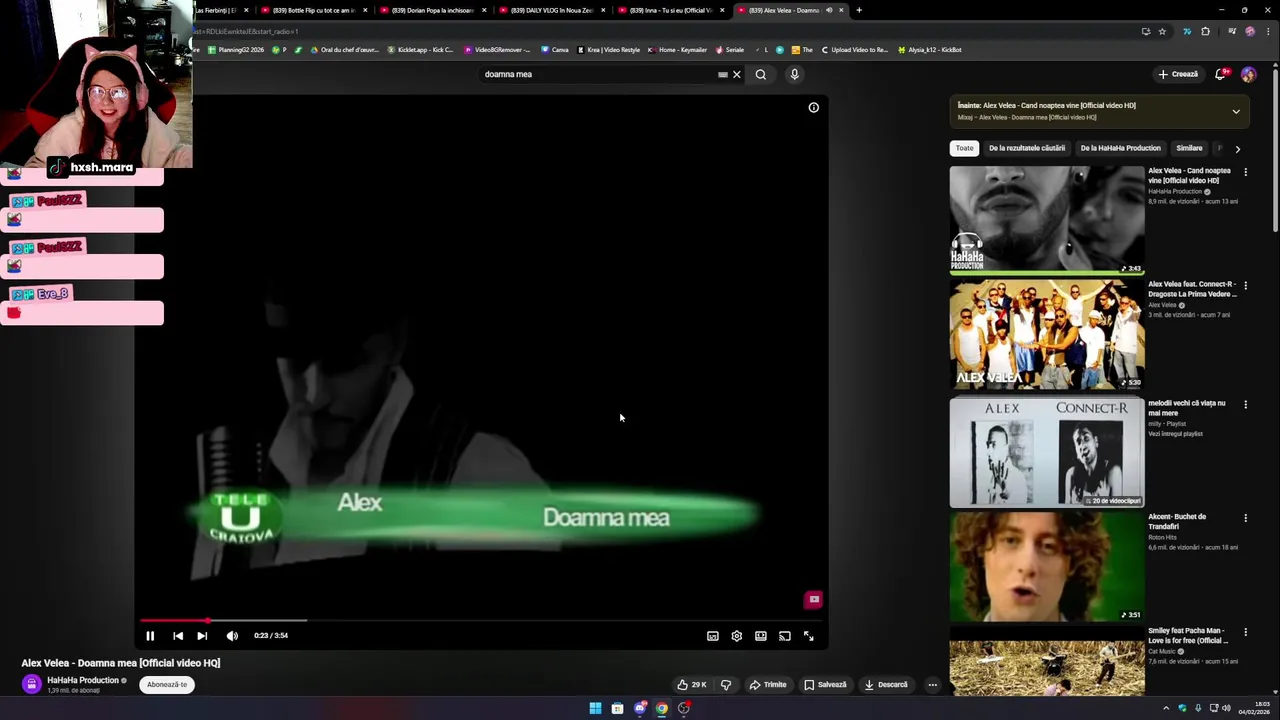Open the YouTube notifications bell

(x=1221, y=74)
